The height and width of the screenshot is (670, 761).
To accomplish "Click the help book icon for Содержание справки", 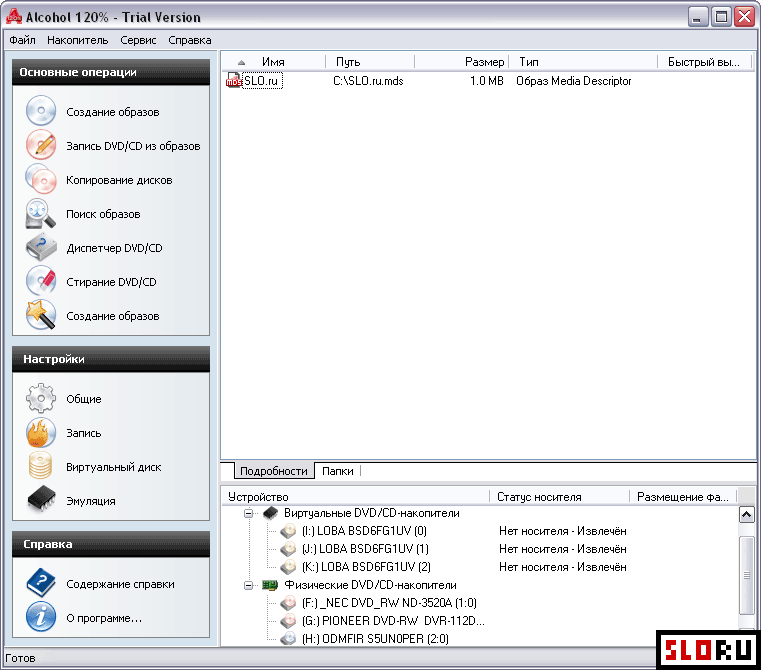I will [41, 583].
